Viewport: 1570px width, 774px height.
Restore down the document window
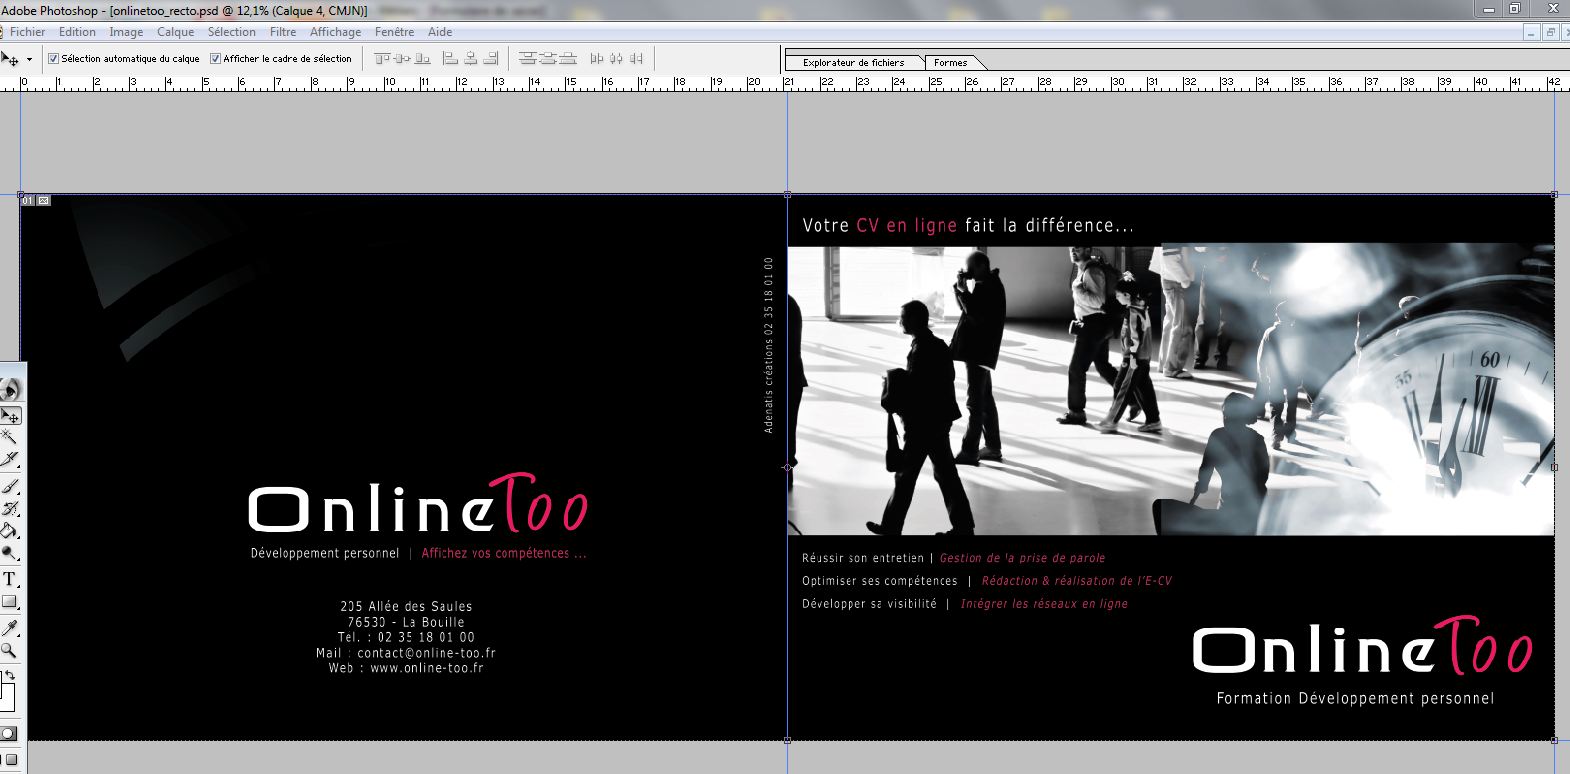[x=1550, y=32]
